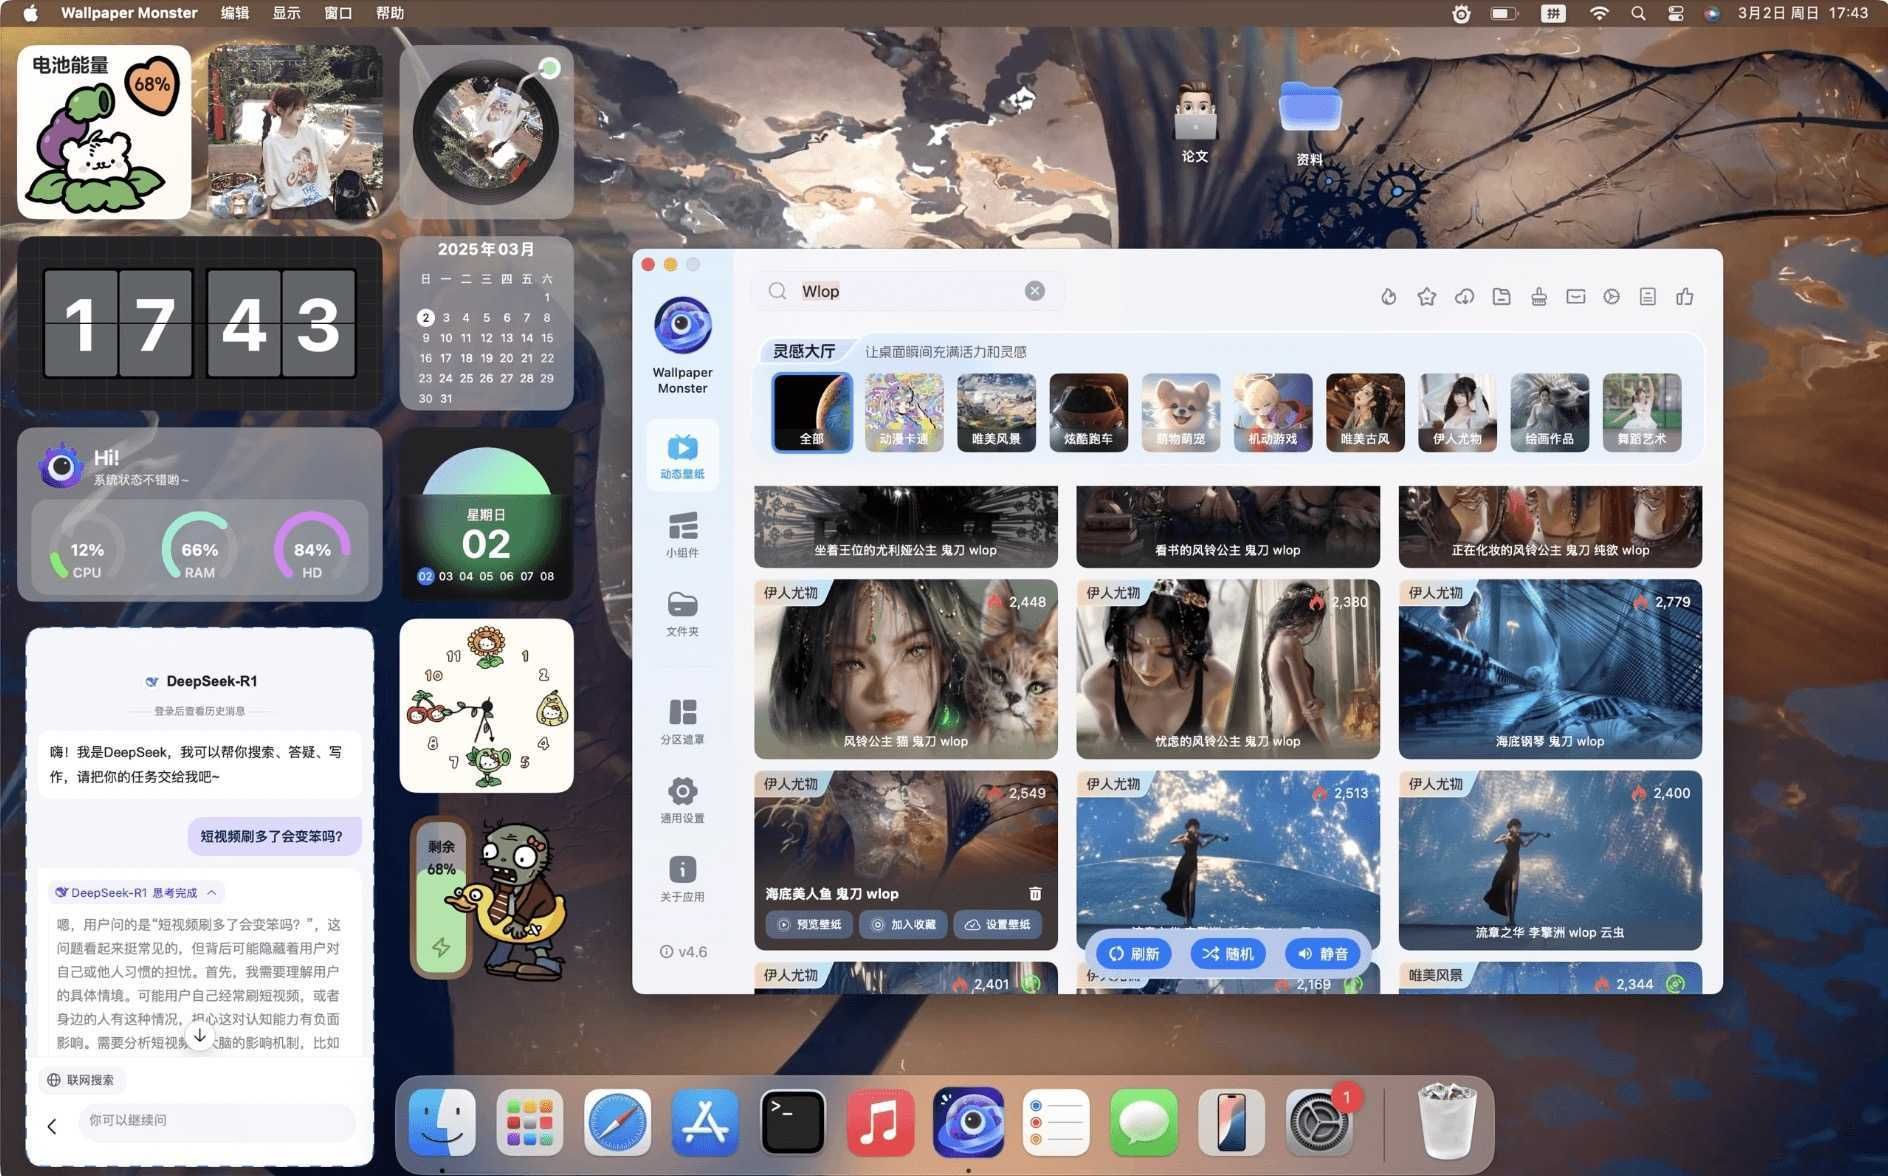Viewport: 1888px width, 1176px height.
Task: Open favorites via the star toolbar icon
Action: pyautogui.click(x=1426, y=297)
